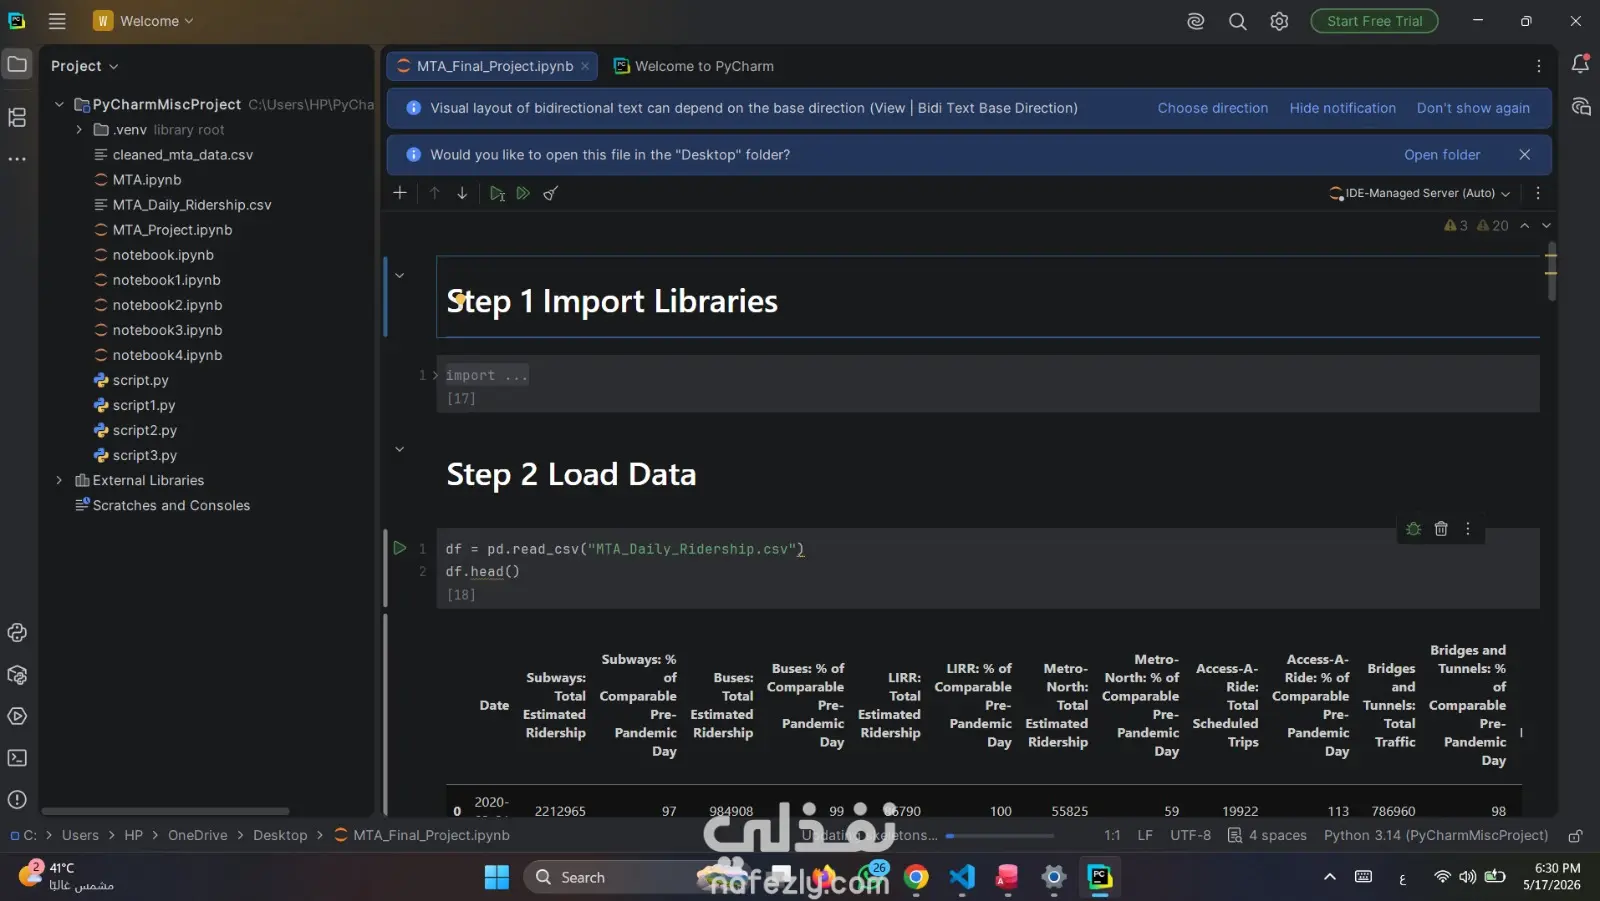Delete the current cell

pyautogui.click(x=1441, y=529)
